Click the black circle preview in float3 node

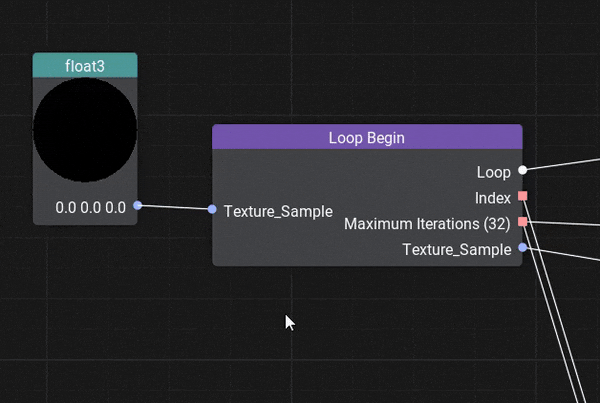pos(85,131)
